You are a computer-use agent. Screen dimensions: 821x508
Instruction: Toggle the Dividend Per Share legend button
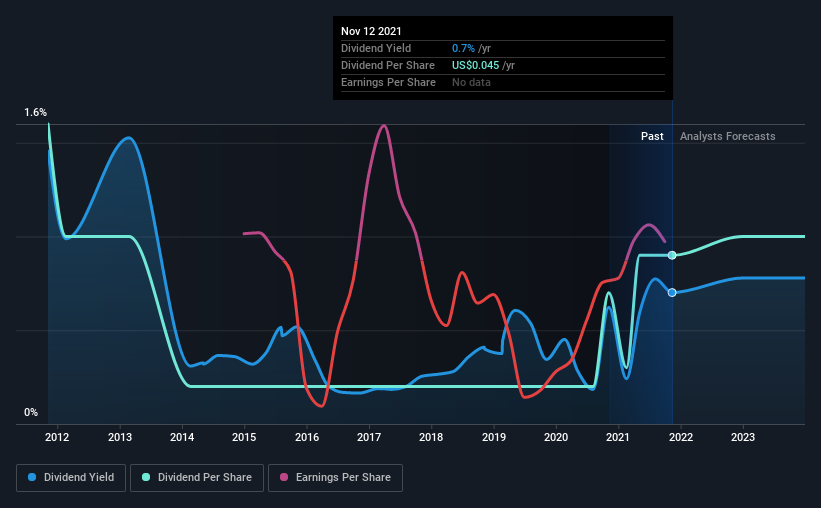[197, 478]
